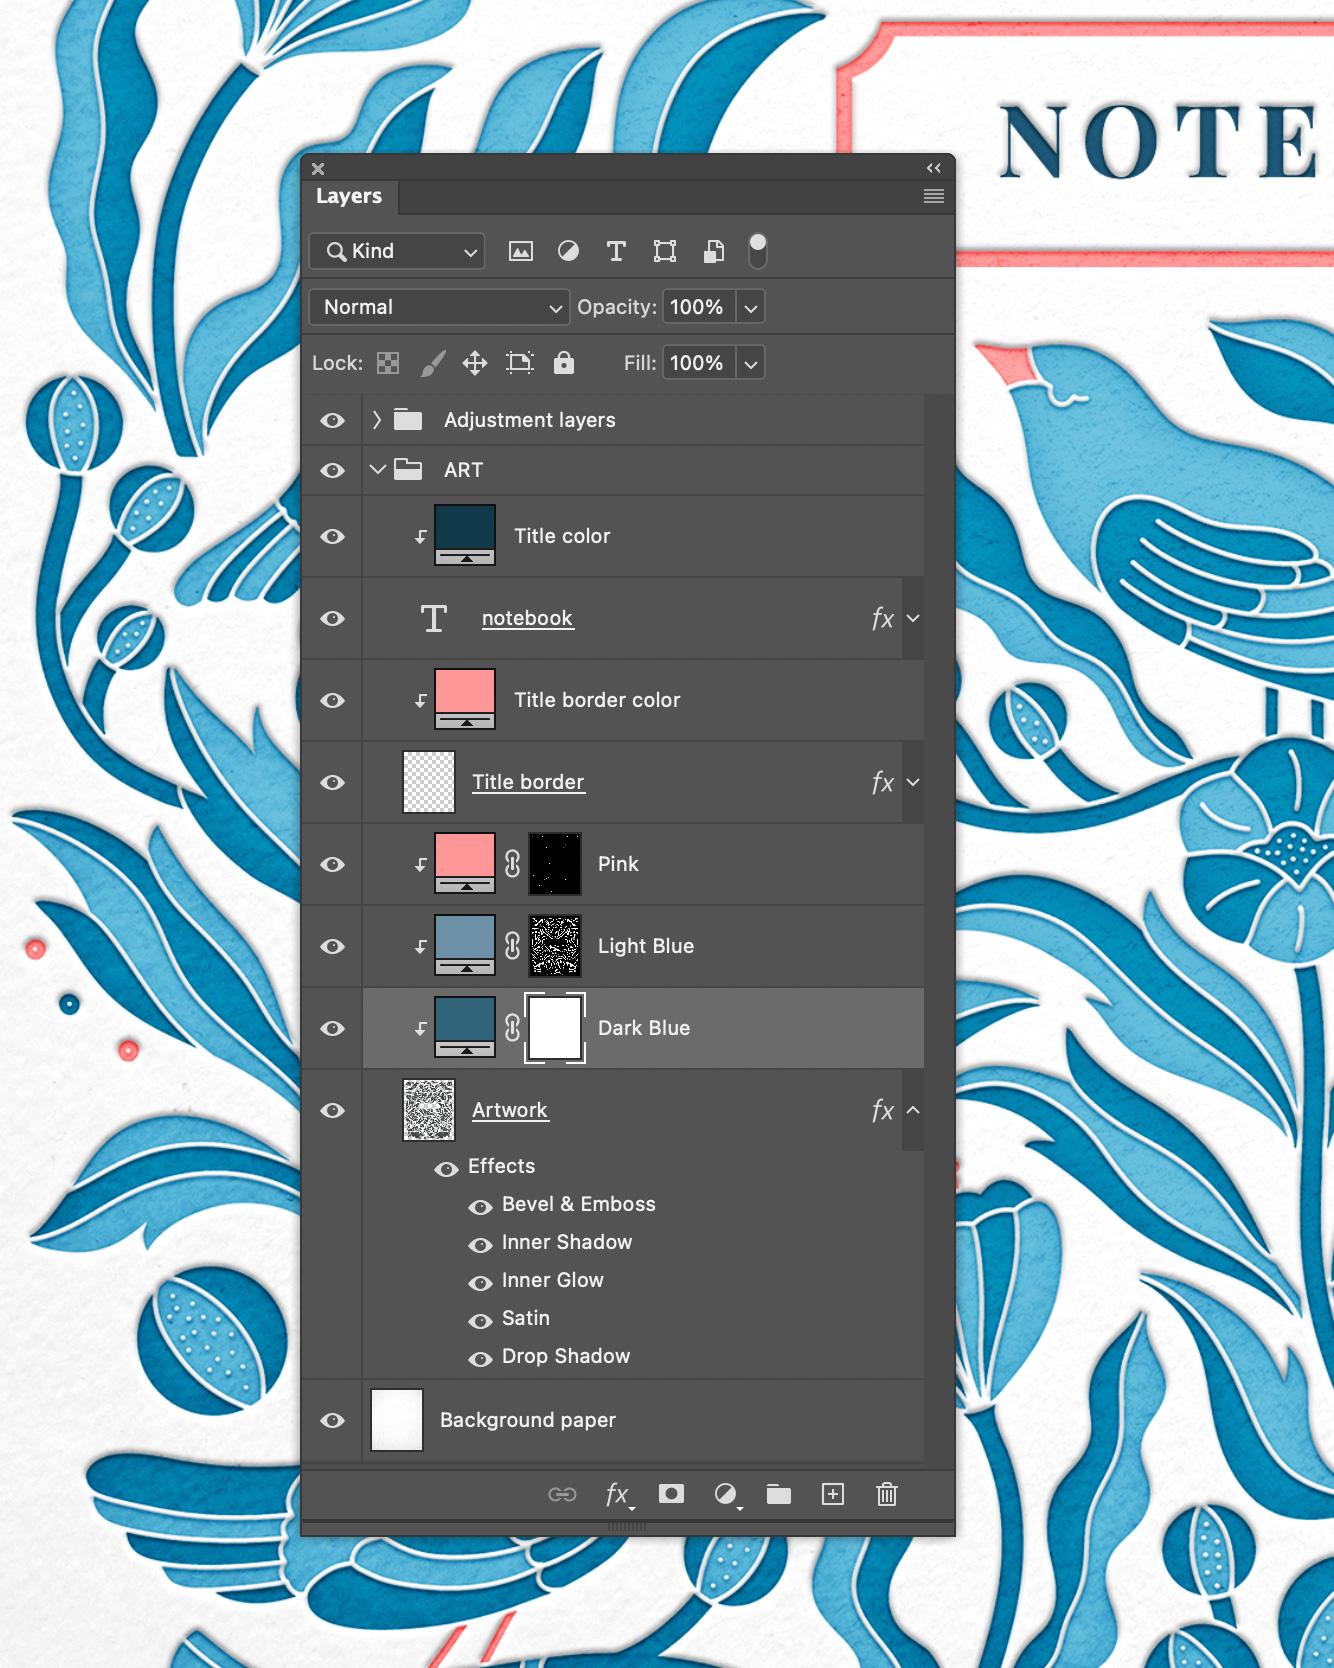Collapse effects list of Artwork layer

913,1110
